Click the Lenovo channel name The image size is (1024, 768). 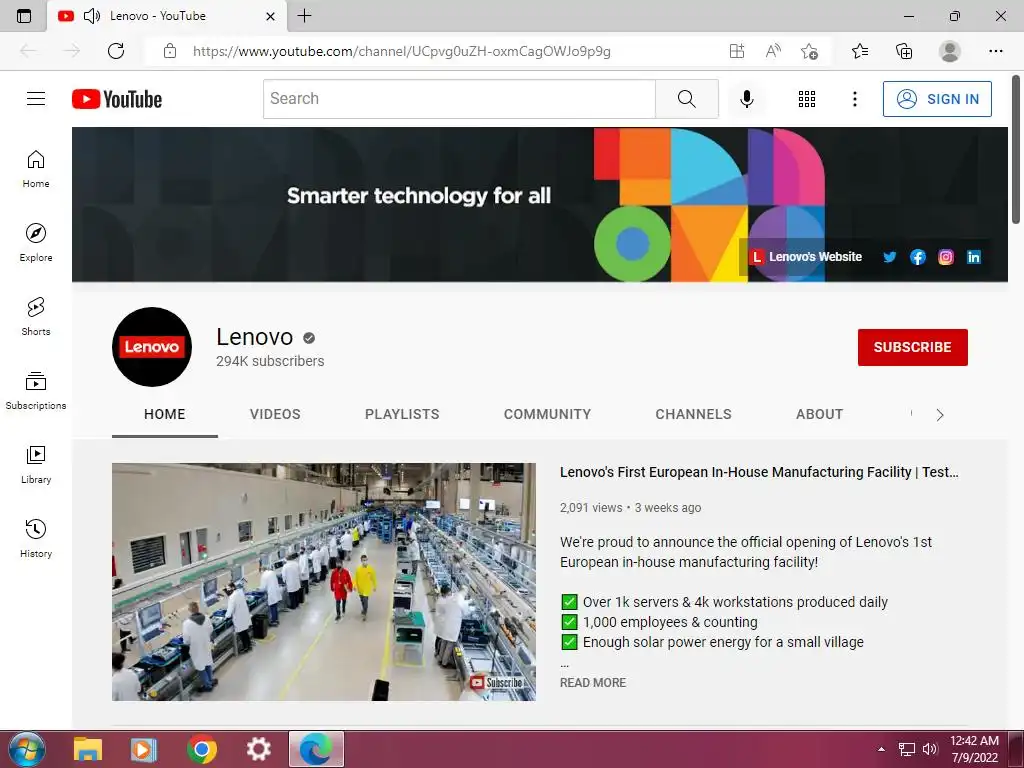255,337
